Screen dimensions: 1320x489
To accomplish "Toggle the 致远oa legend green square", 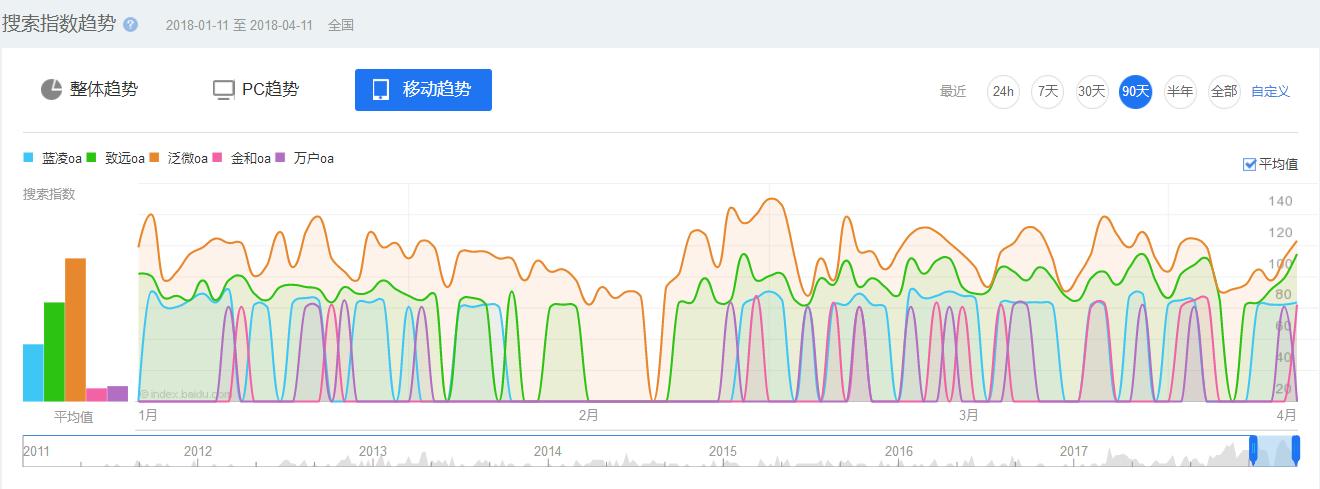I will [91, 157].
